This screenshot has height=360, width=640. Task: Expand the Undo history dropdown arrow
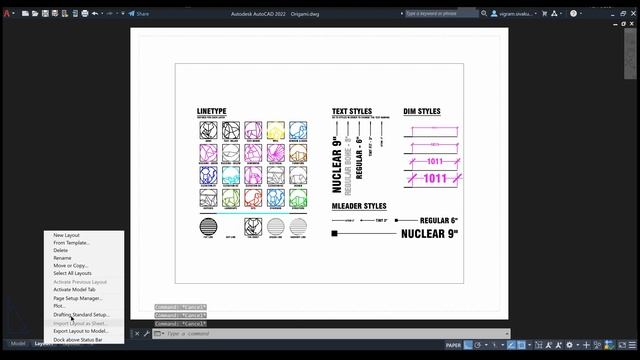[x=102, y=13]
